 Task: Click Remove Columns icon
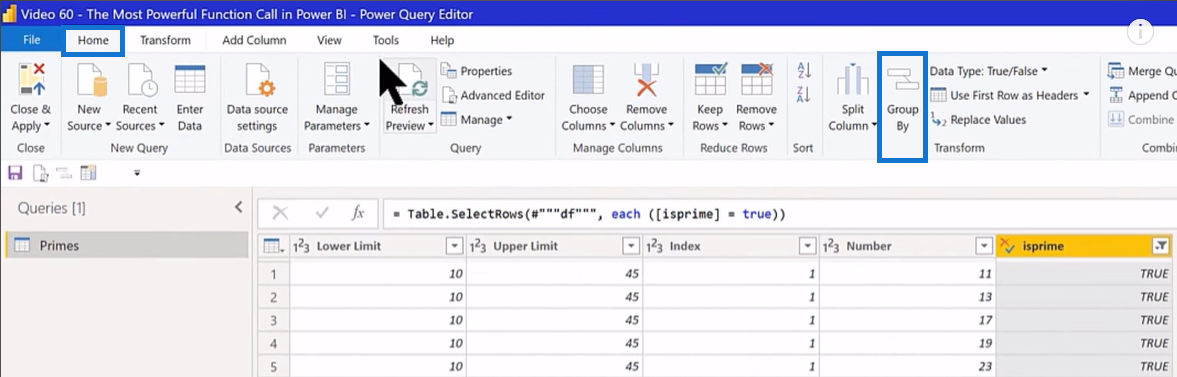[x=646, y=81]
